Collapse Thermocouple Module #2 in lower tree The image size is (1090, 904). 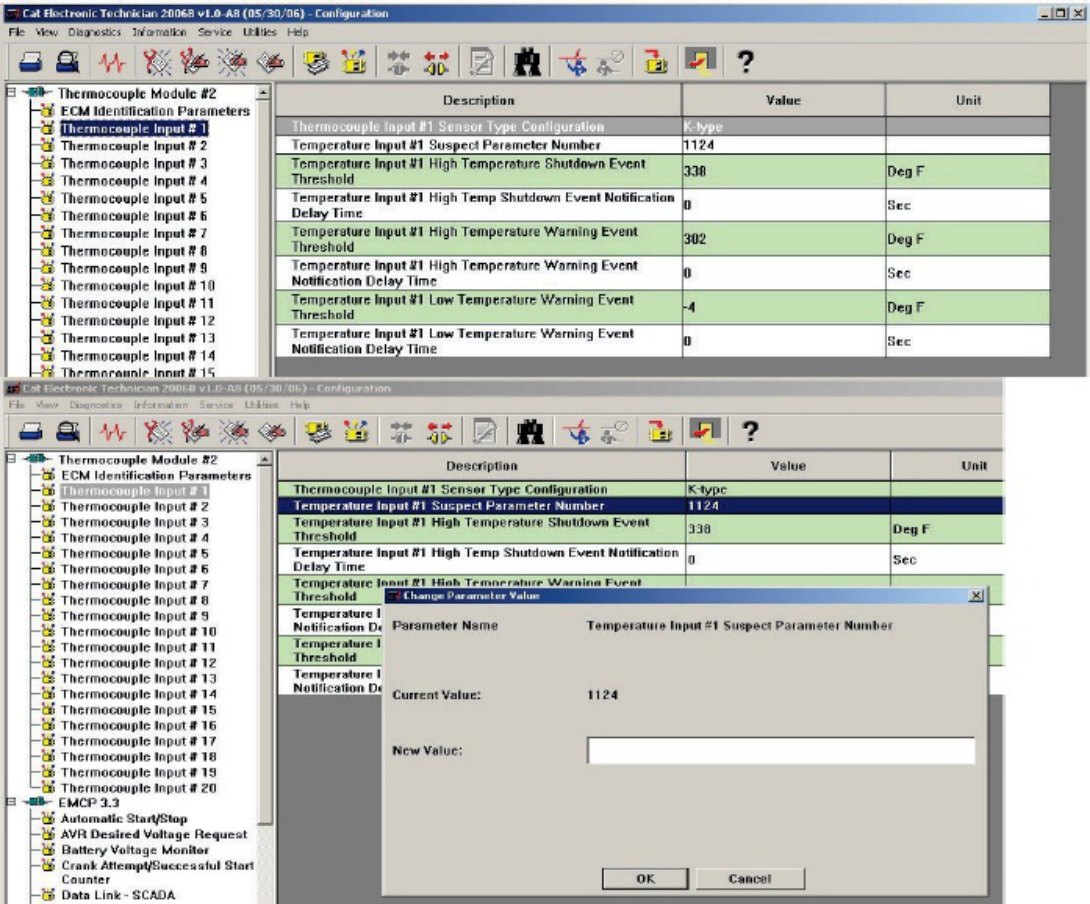pyautogui.click(x=11, y=458)
